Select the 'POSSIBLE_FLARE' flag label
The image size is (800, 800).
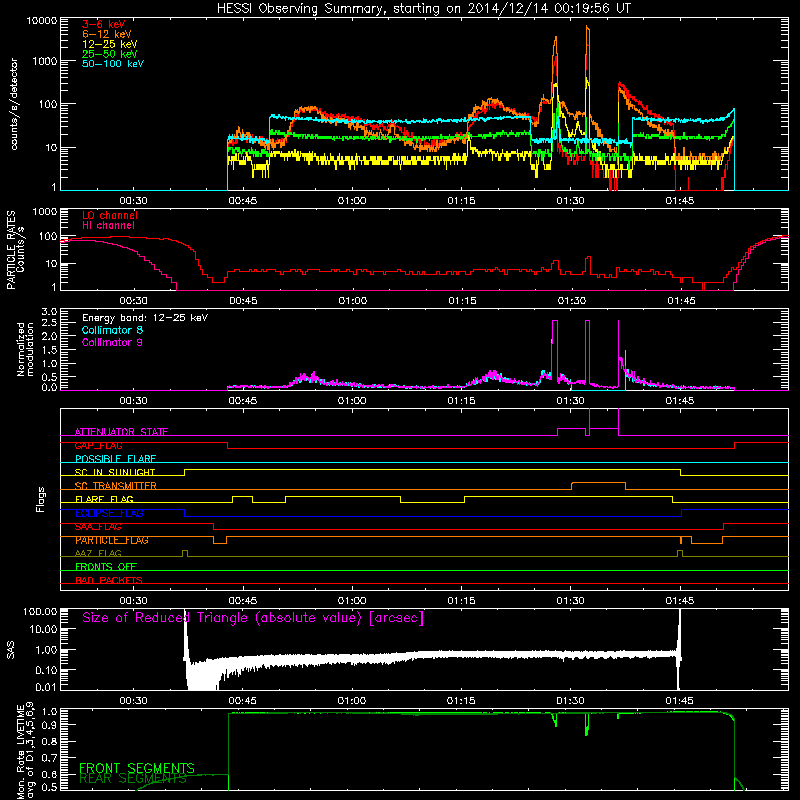coord(115,459)
